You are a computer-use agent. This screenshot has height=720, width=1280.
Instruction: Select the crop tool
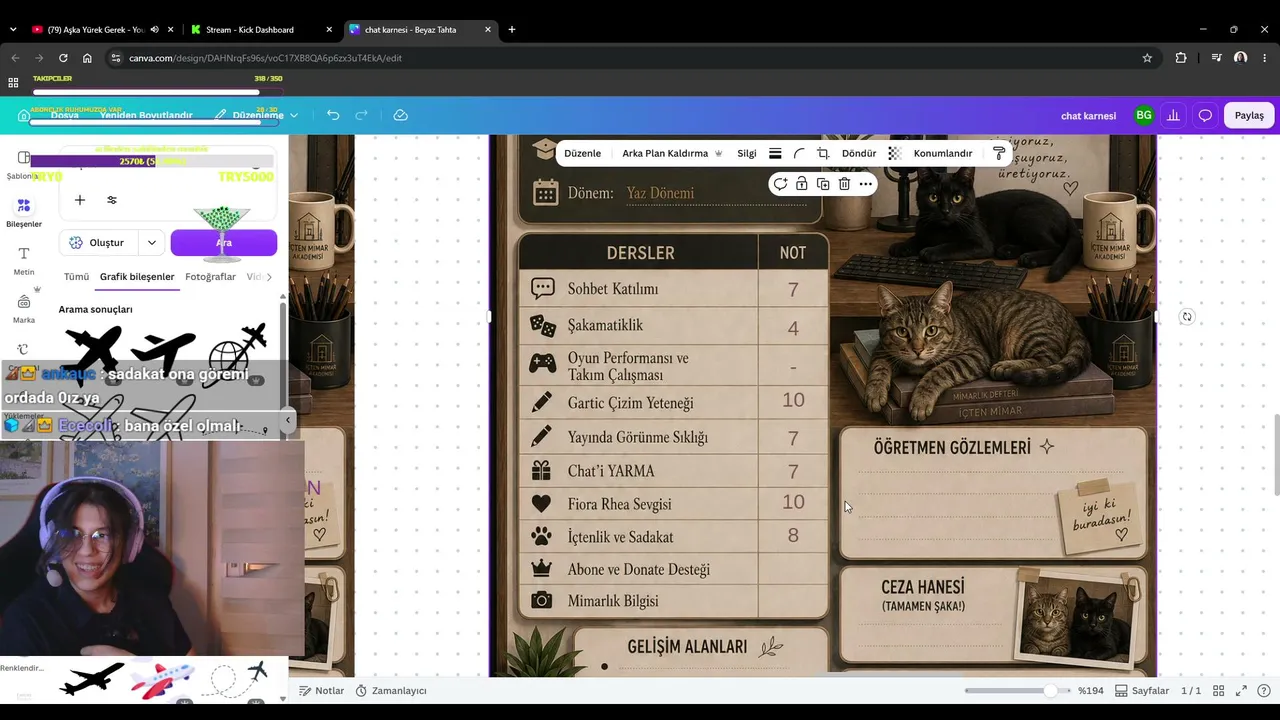tap(823, 153)
